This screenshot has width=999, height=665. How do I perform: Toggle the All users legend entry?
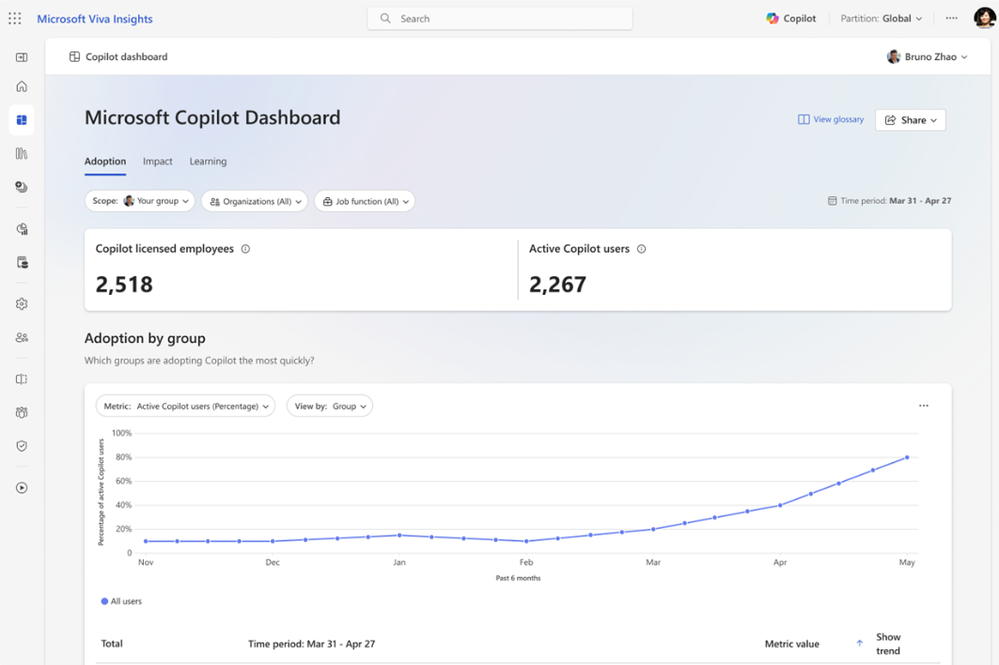121,601
